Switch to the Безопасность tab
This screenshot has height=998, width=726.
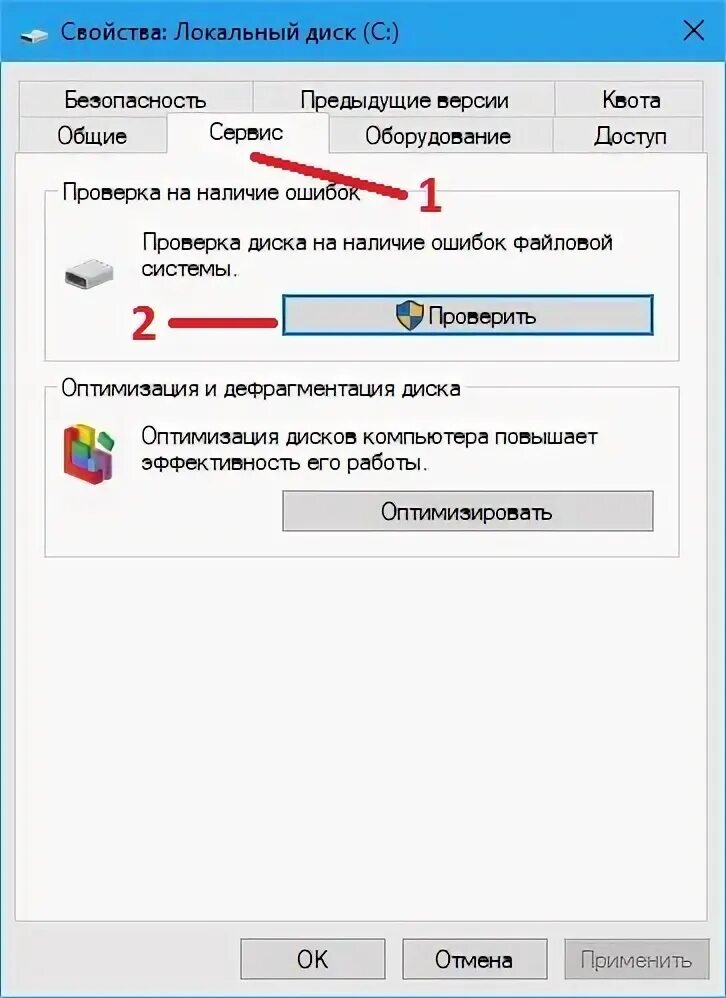(x=136, y=99)
